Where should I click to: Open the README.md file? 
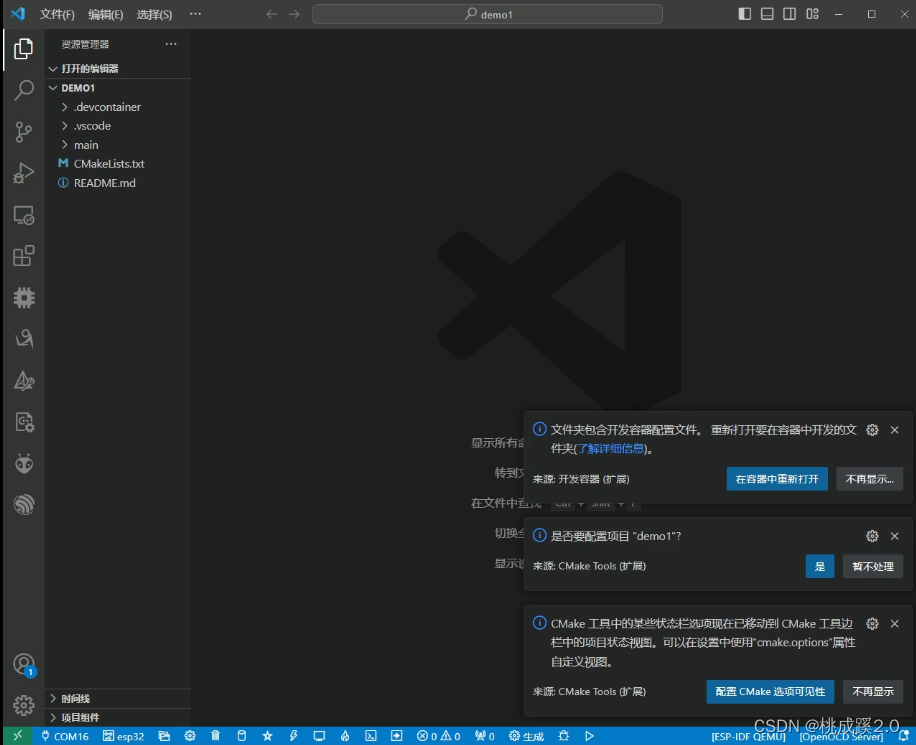118,183
